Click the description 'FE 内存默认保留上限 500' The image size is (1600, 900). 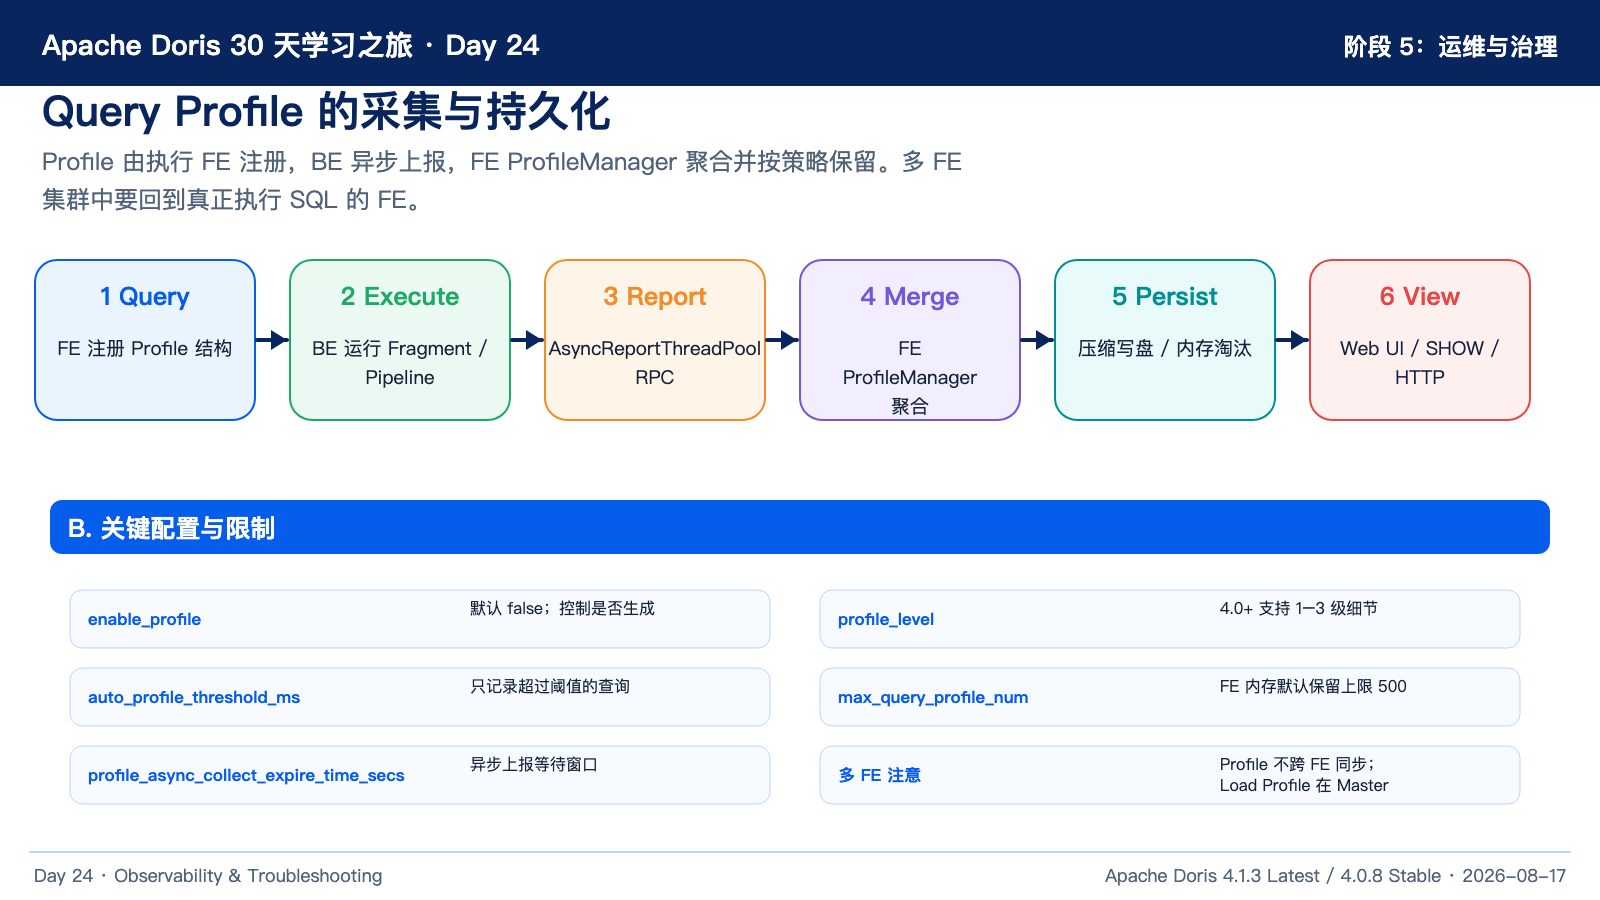pos(1313,686)
